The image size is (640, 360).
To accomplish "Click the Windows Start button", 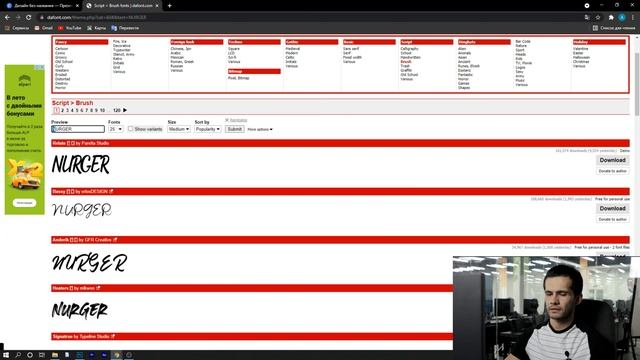I will [6, 355].
